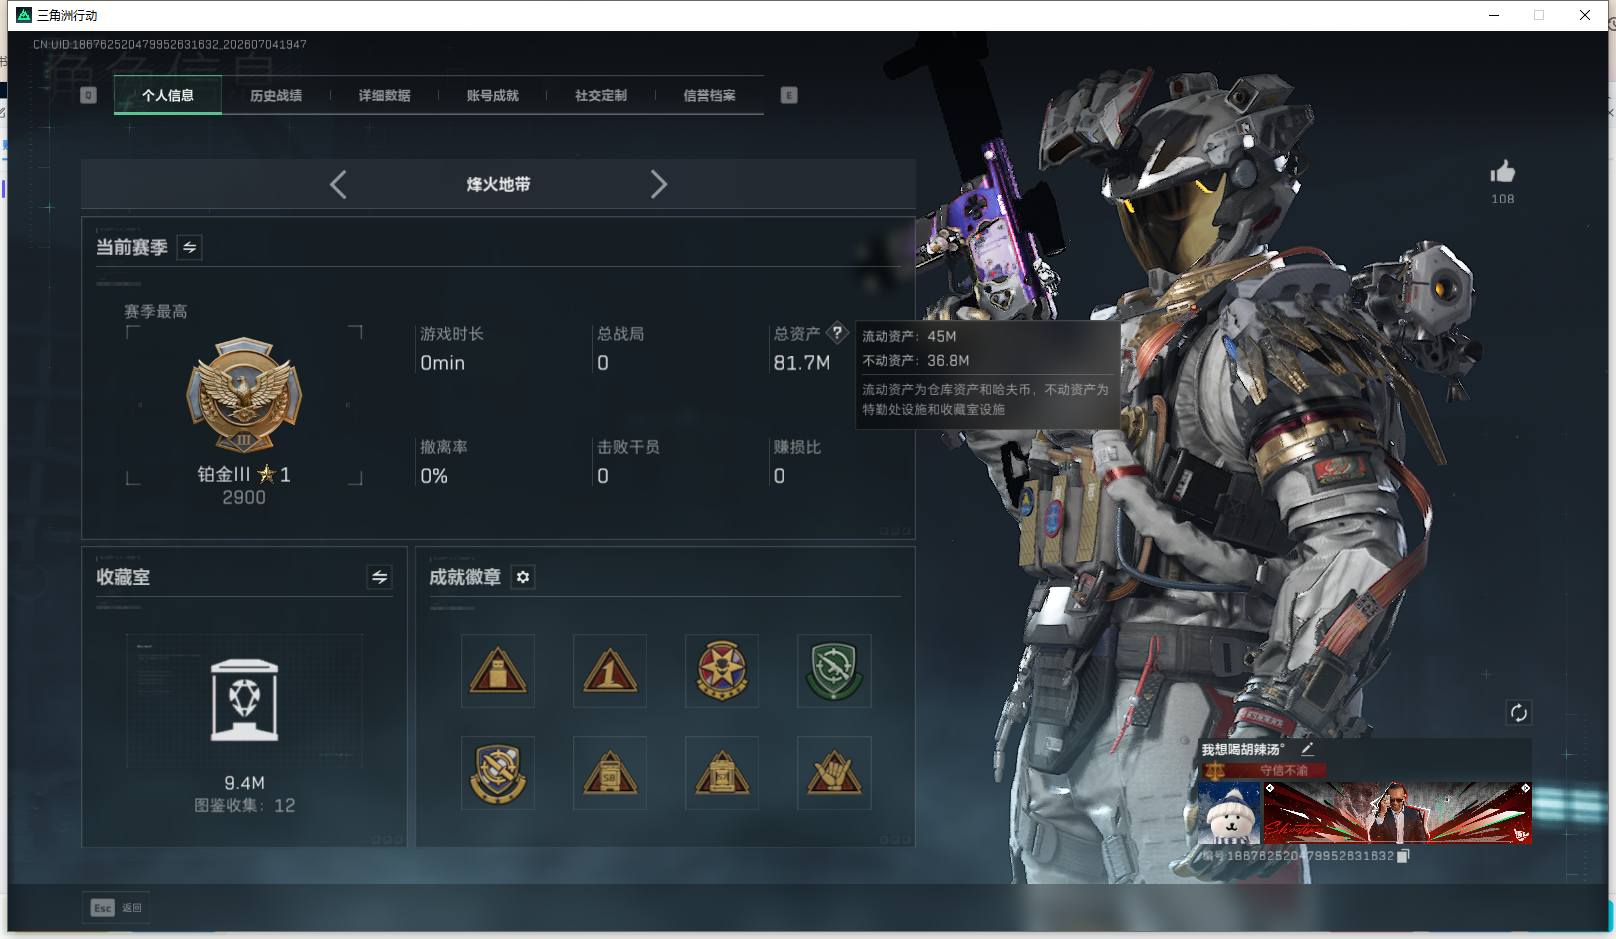Click the Q key previous-tab icon

point(88,95)
